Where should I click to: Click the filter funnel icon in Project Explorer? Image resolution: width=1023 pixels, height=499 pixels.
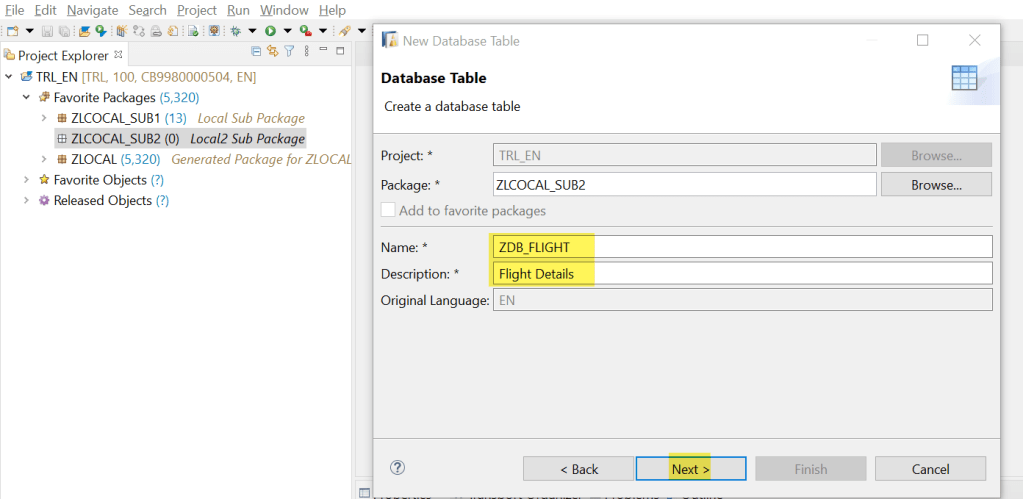point(289,52)
